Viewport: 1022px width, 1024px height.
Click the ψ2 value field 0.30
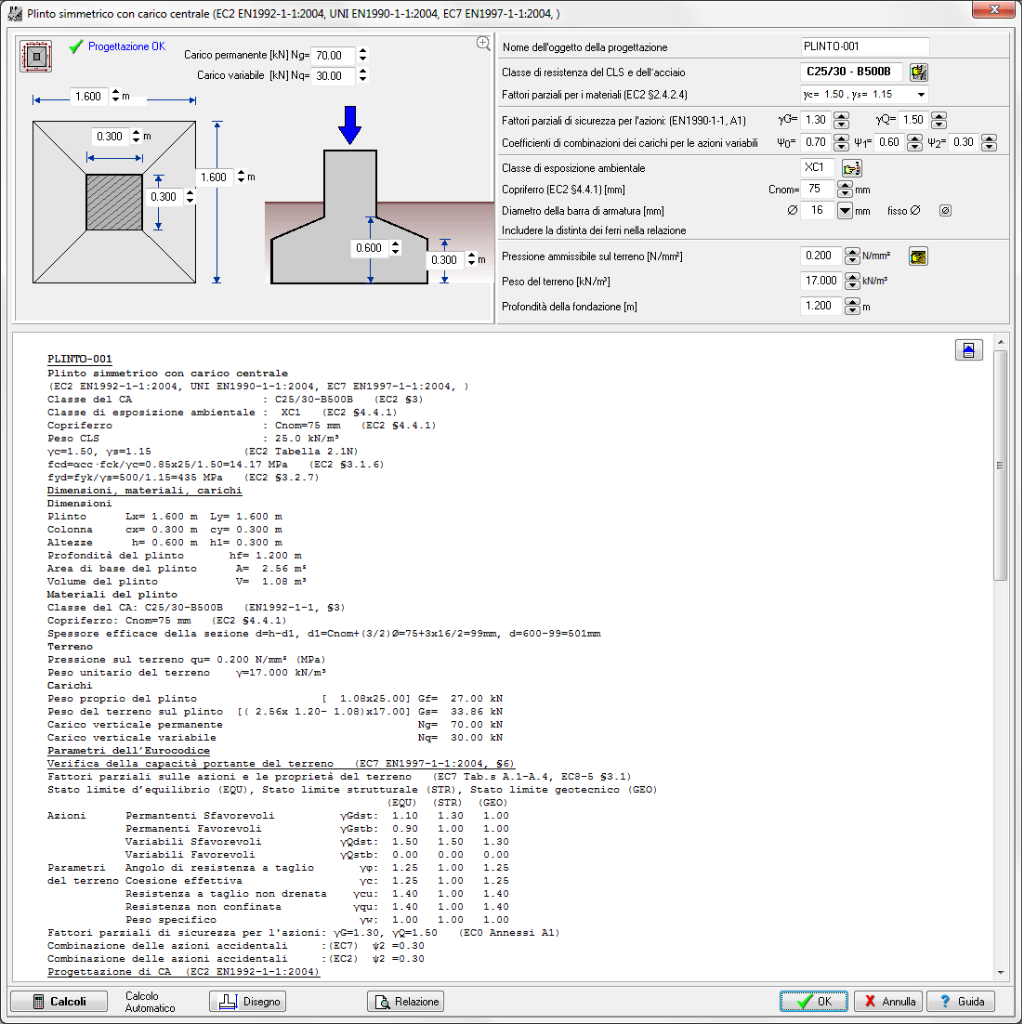click(x=965, y=142)
